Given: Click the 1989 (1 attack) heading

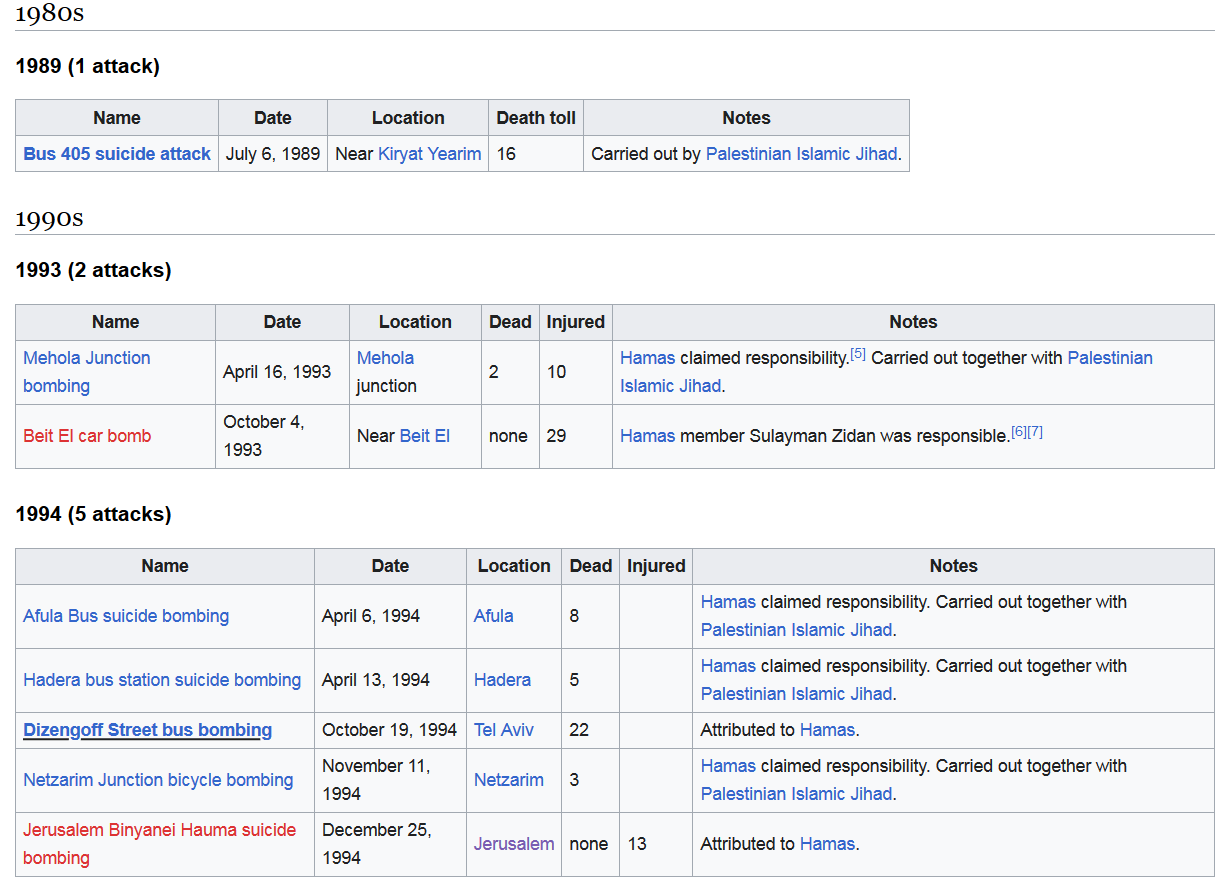Looking at the screenshot, I should (88, 67).
